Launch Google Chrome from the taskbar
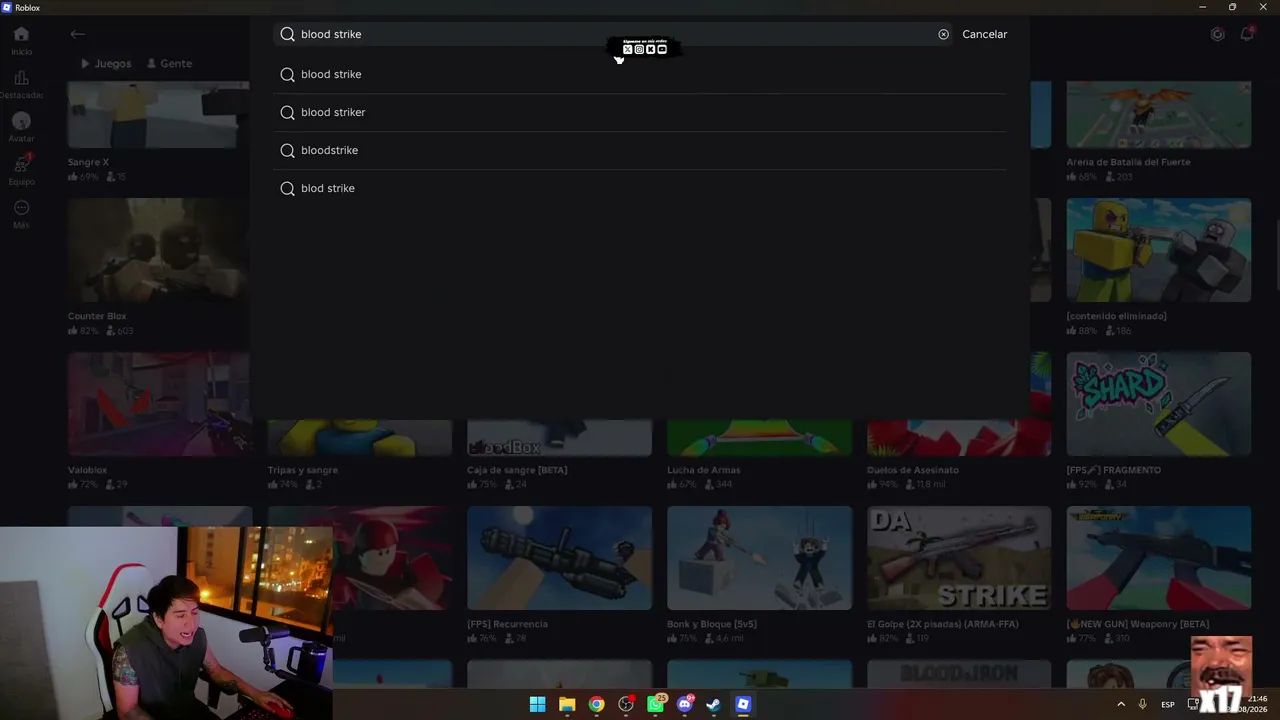The height and width of the screenshot is (720, 1280). (596, 704)
